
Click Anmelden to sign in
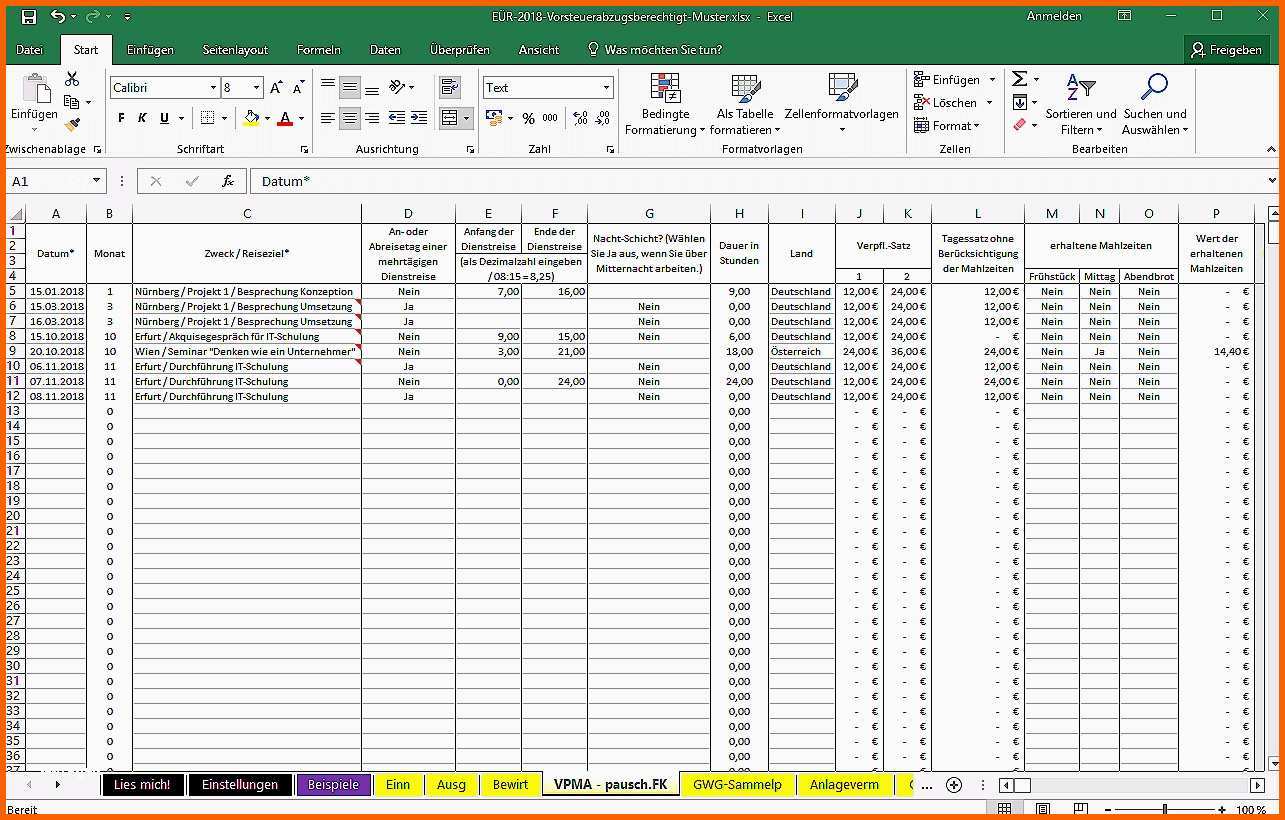click(x=1054, y=16)
